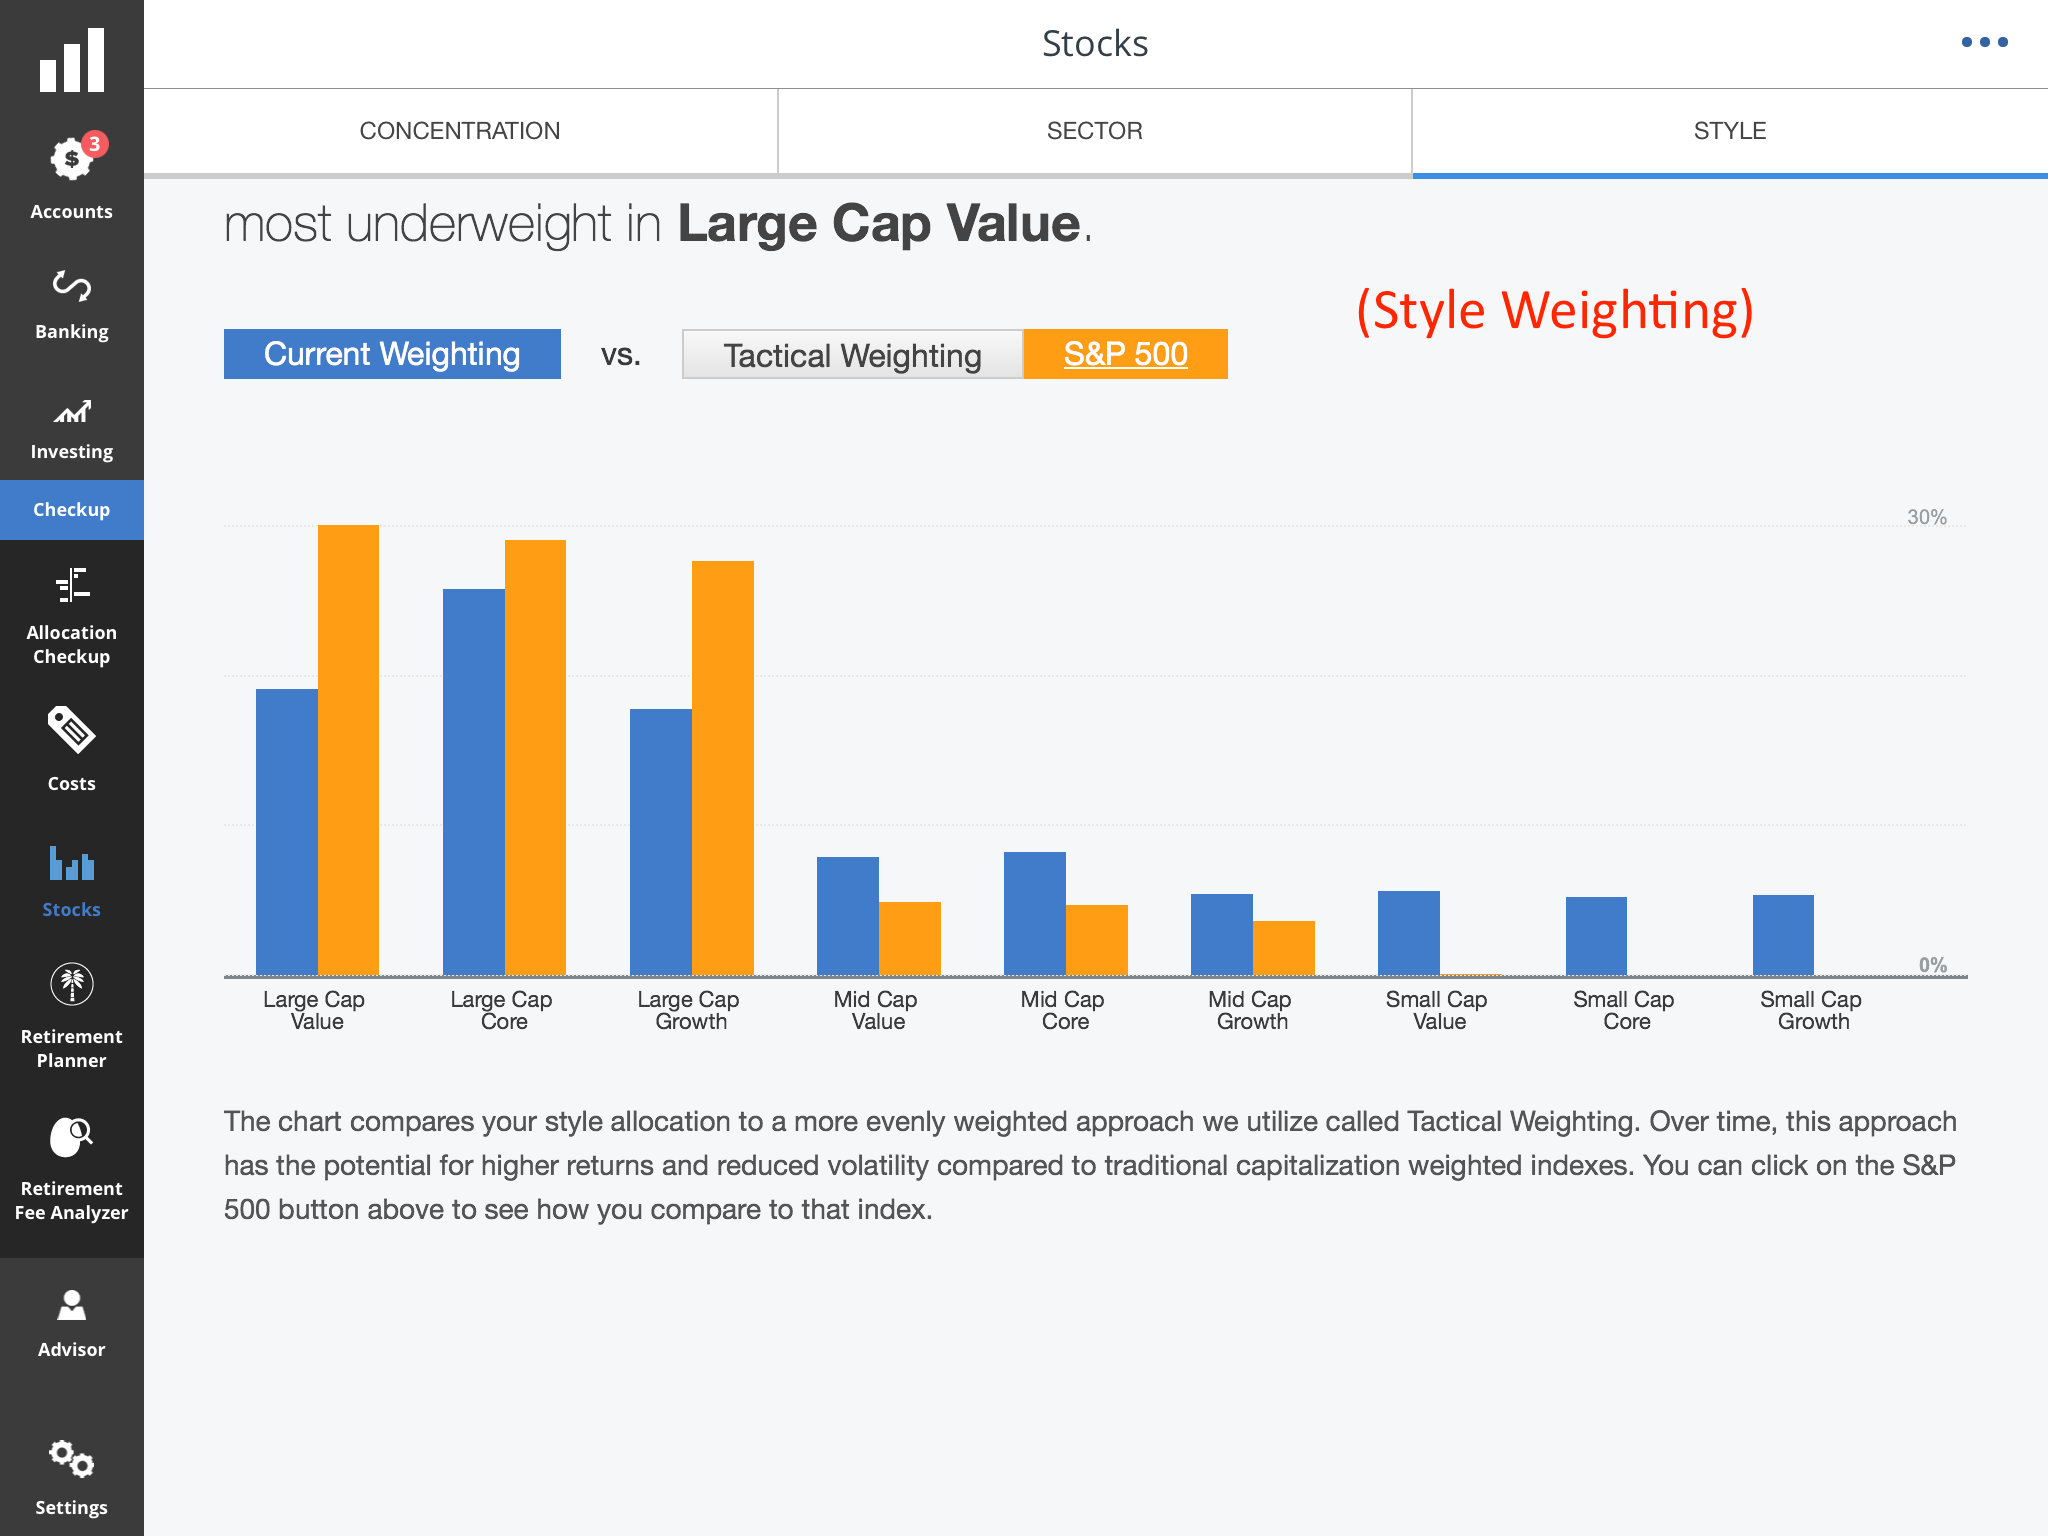Open the Costs price tag icon
This screenshot has width=2048, height=1536.
pos(72,730)
